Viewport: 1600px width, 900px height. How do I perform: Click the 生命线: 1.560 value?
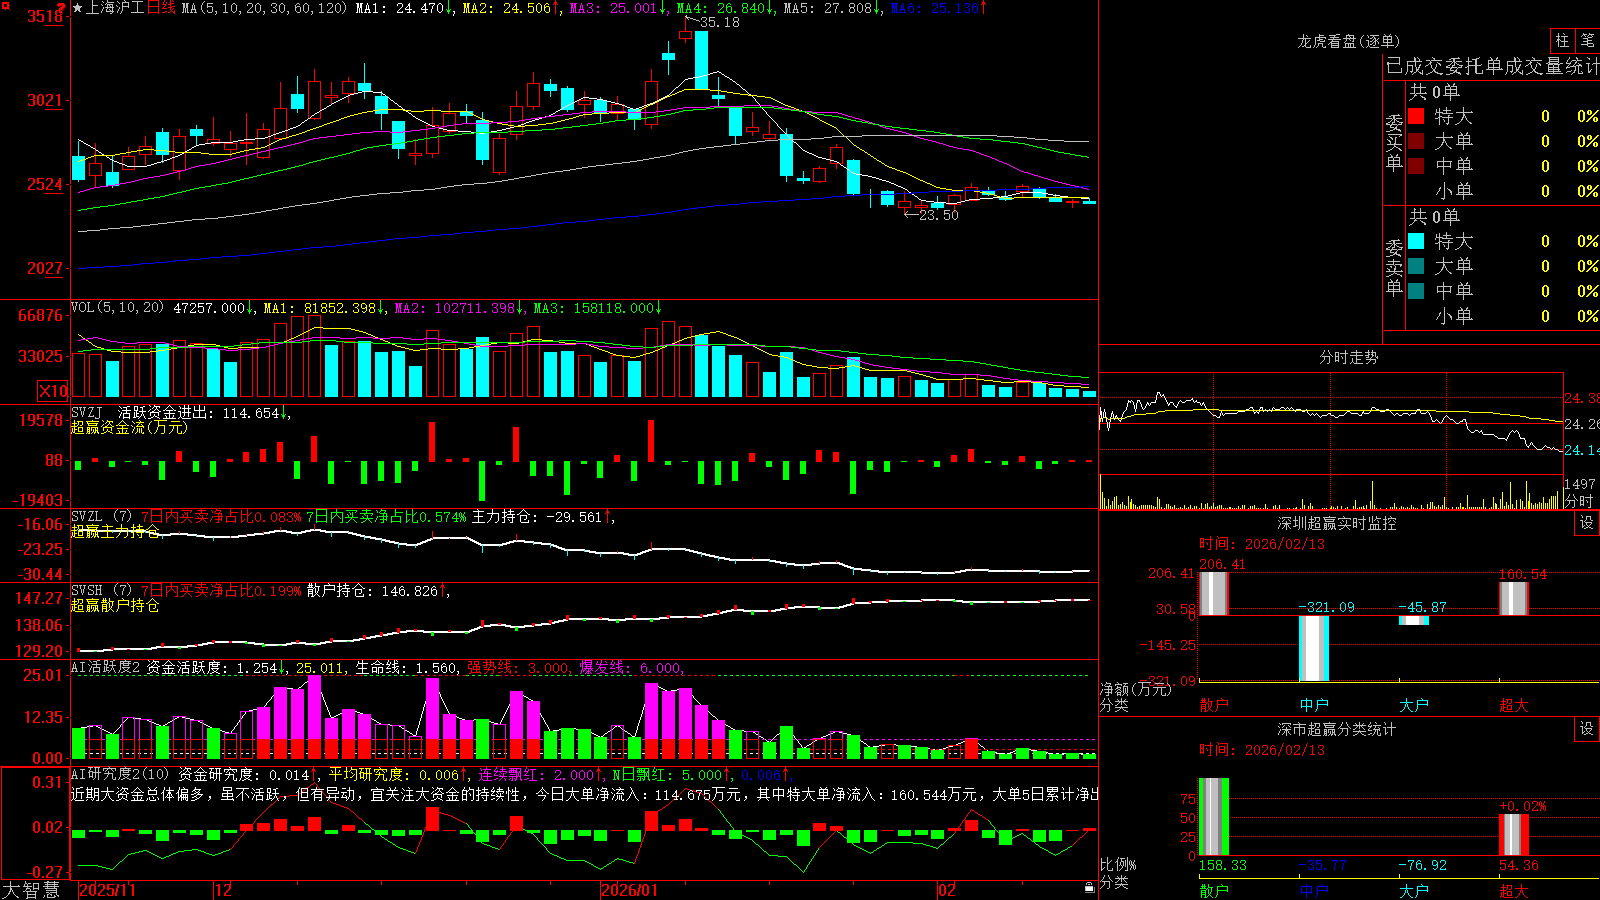[407, 668]
